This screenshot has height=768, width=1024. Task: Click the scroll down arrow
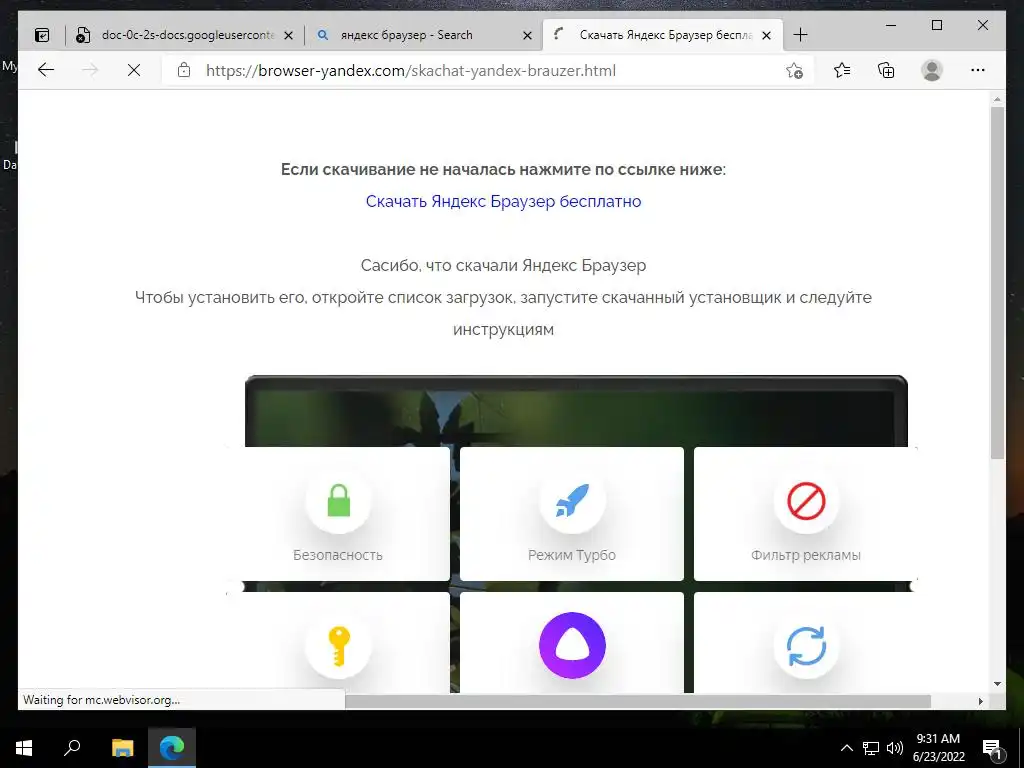pos(997,684)
